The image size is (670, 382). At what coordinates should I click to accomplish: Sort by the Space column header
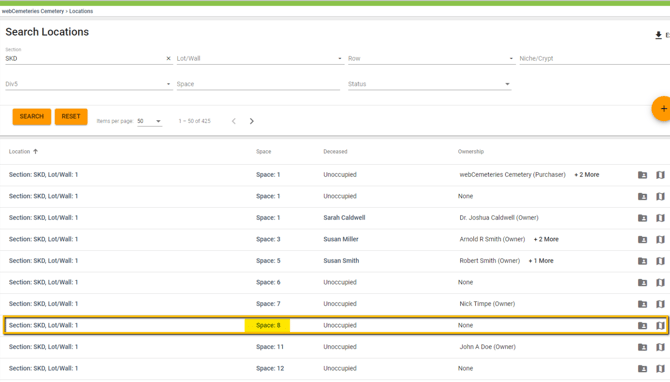click(264, 152)
